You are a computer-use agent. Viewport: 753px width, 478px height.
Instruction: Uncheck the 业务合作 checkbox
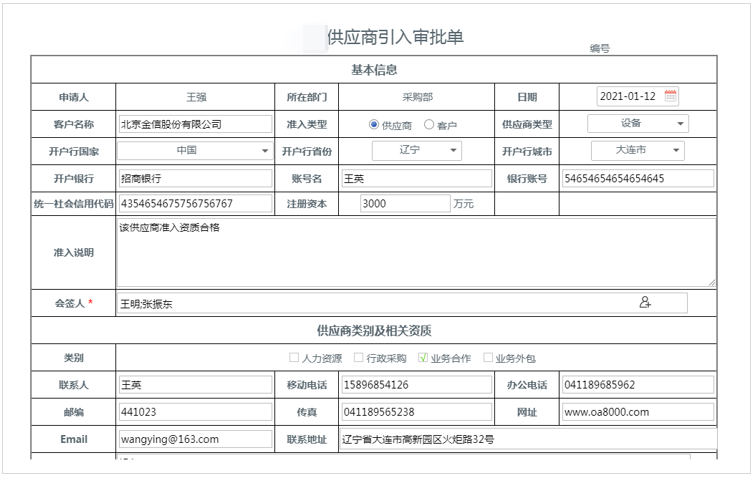(423, 357)
